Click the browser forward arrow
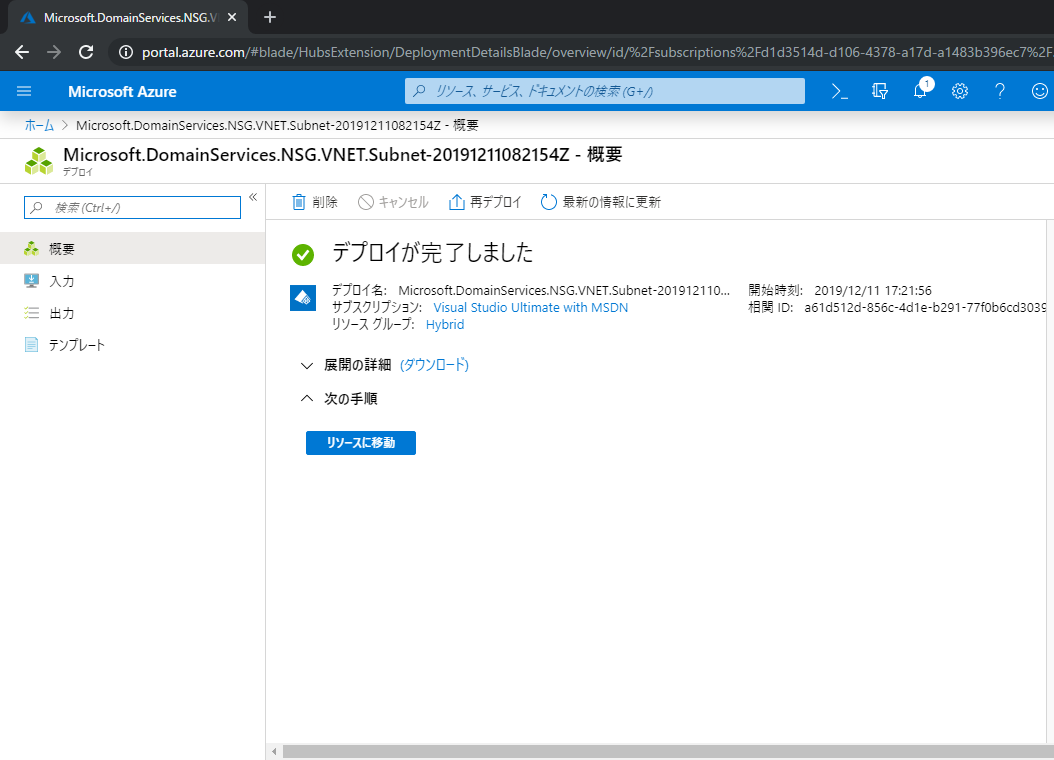The width and height of the screenshot is (1054, 760). coord(54,52)
